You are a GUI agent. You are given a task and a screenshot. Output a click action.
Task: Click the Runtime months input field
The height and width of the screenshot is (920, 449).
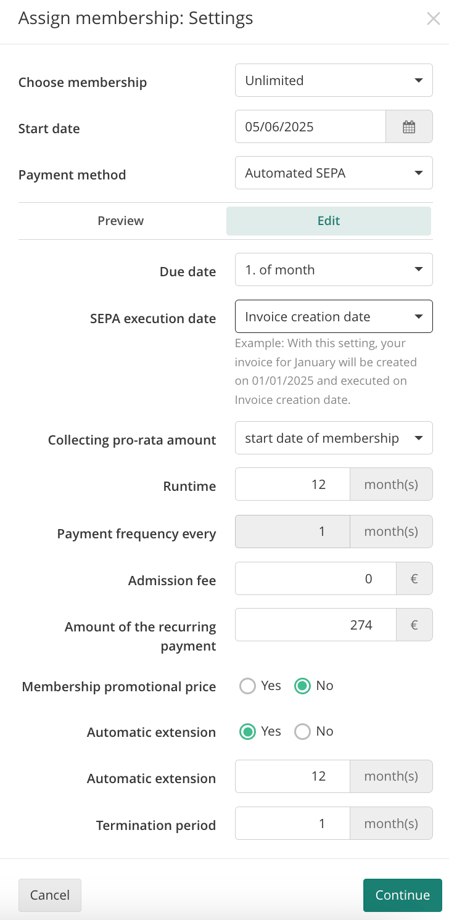293,484
